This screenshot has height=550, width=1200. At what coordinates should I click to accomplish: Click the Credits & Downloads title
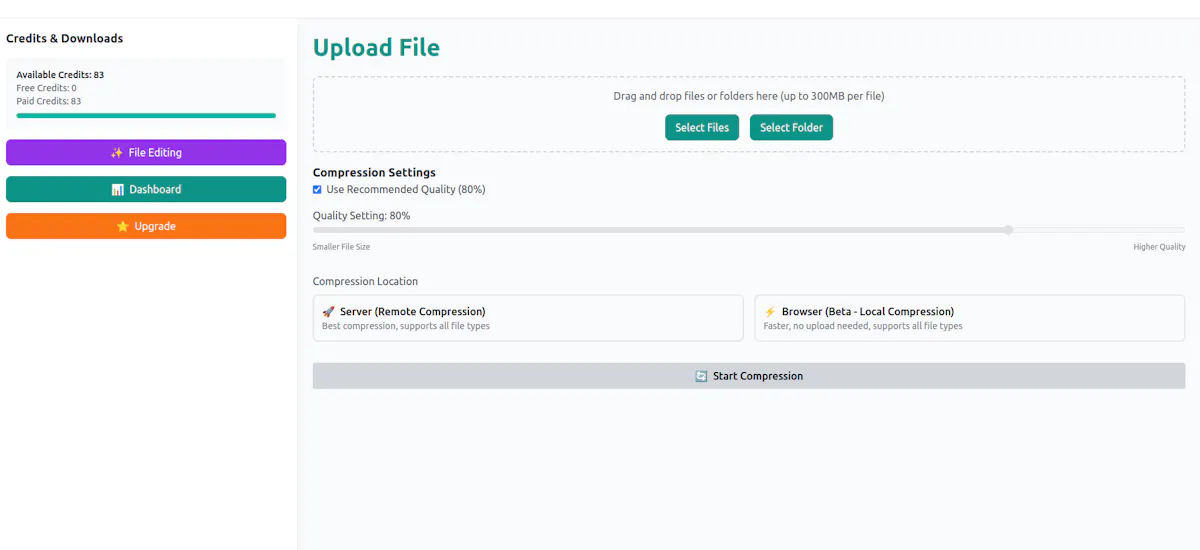tap(65, 39)
